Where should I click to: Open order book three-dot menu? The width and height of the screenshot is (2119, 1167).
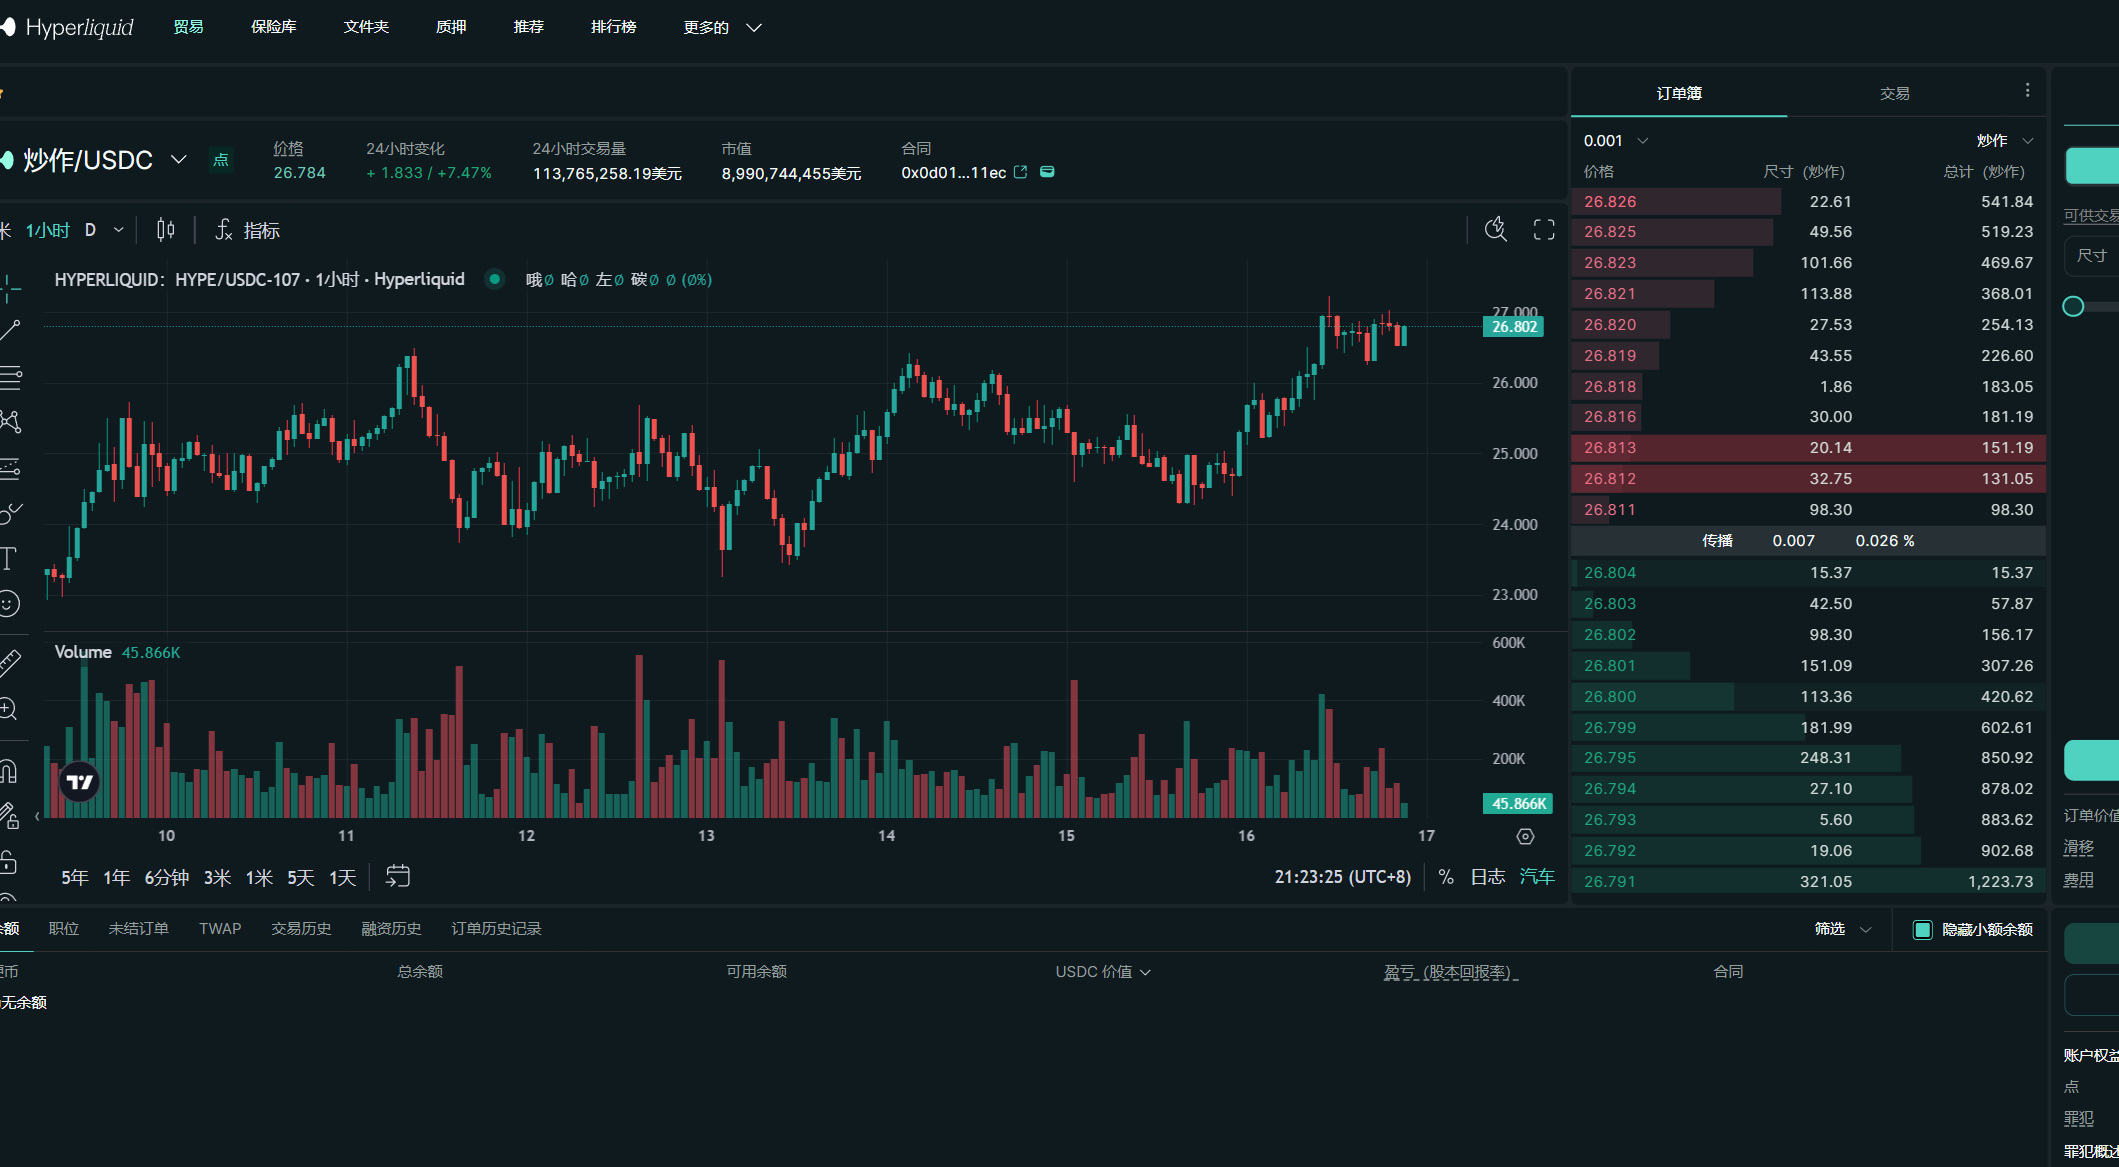point(2027,91)
